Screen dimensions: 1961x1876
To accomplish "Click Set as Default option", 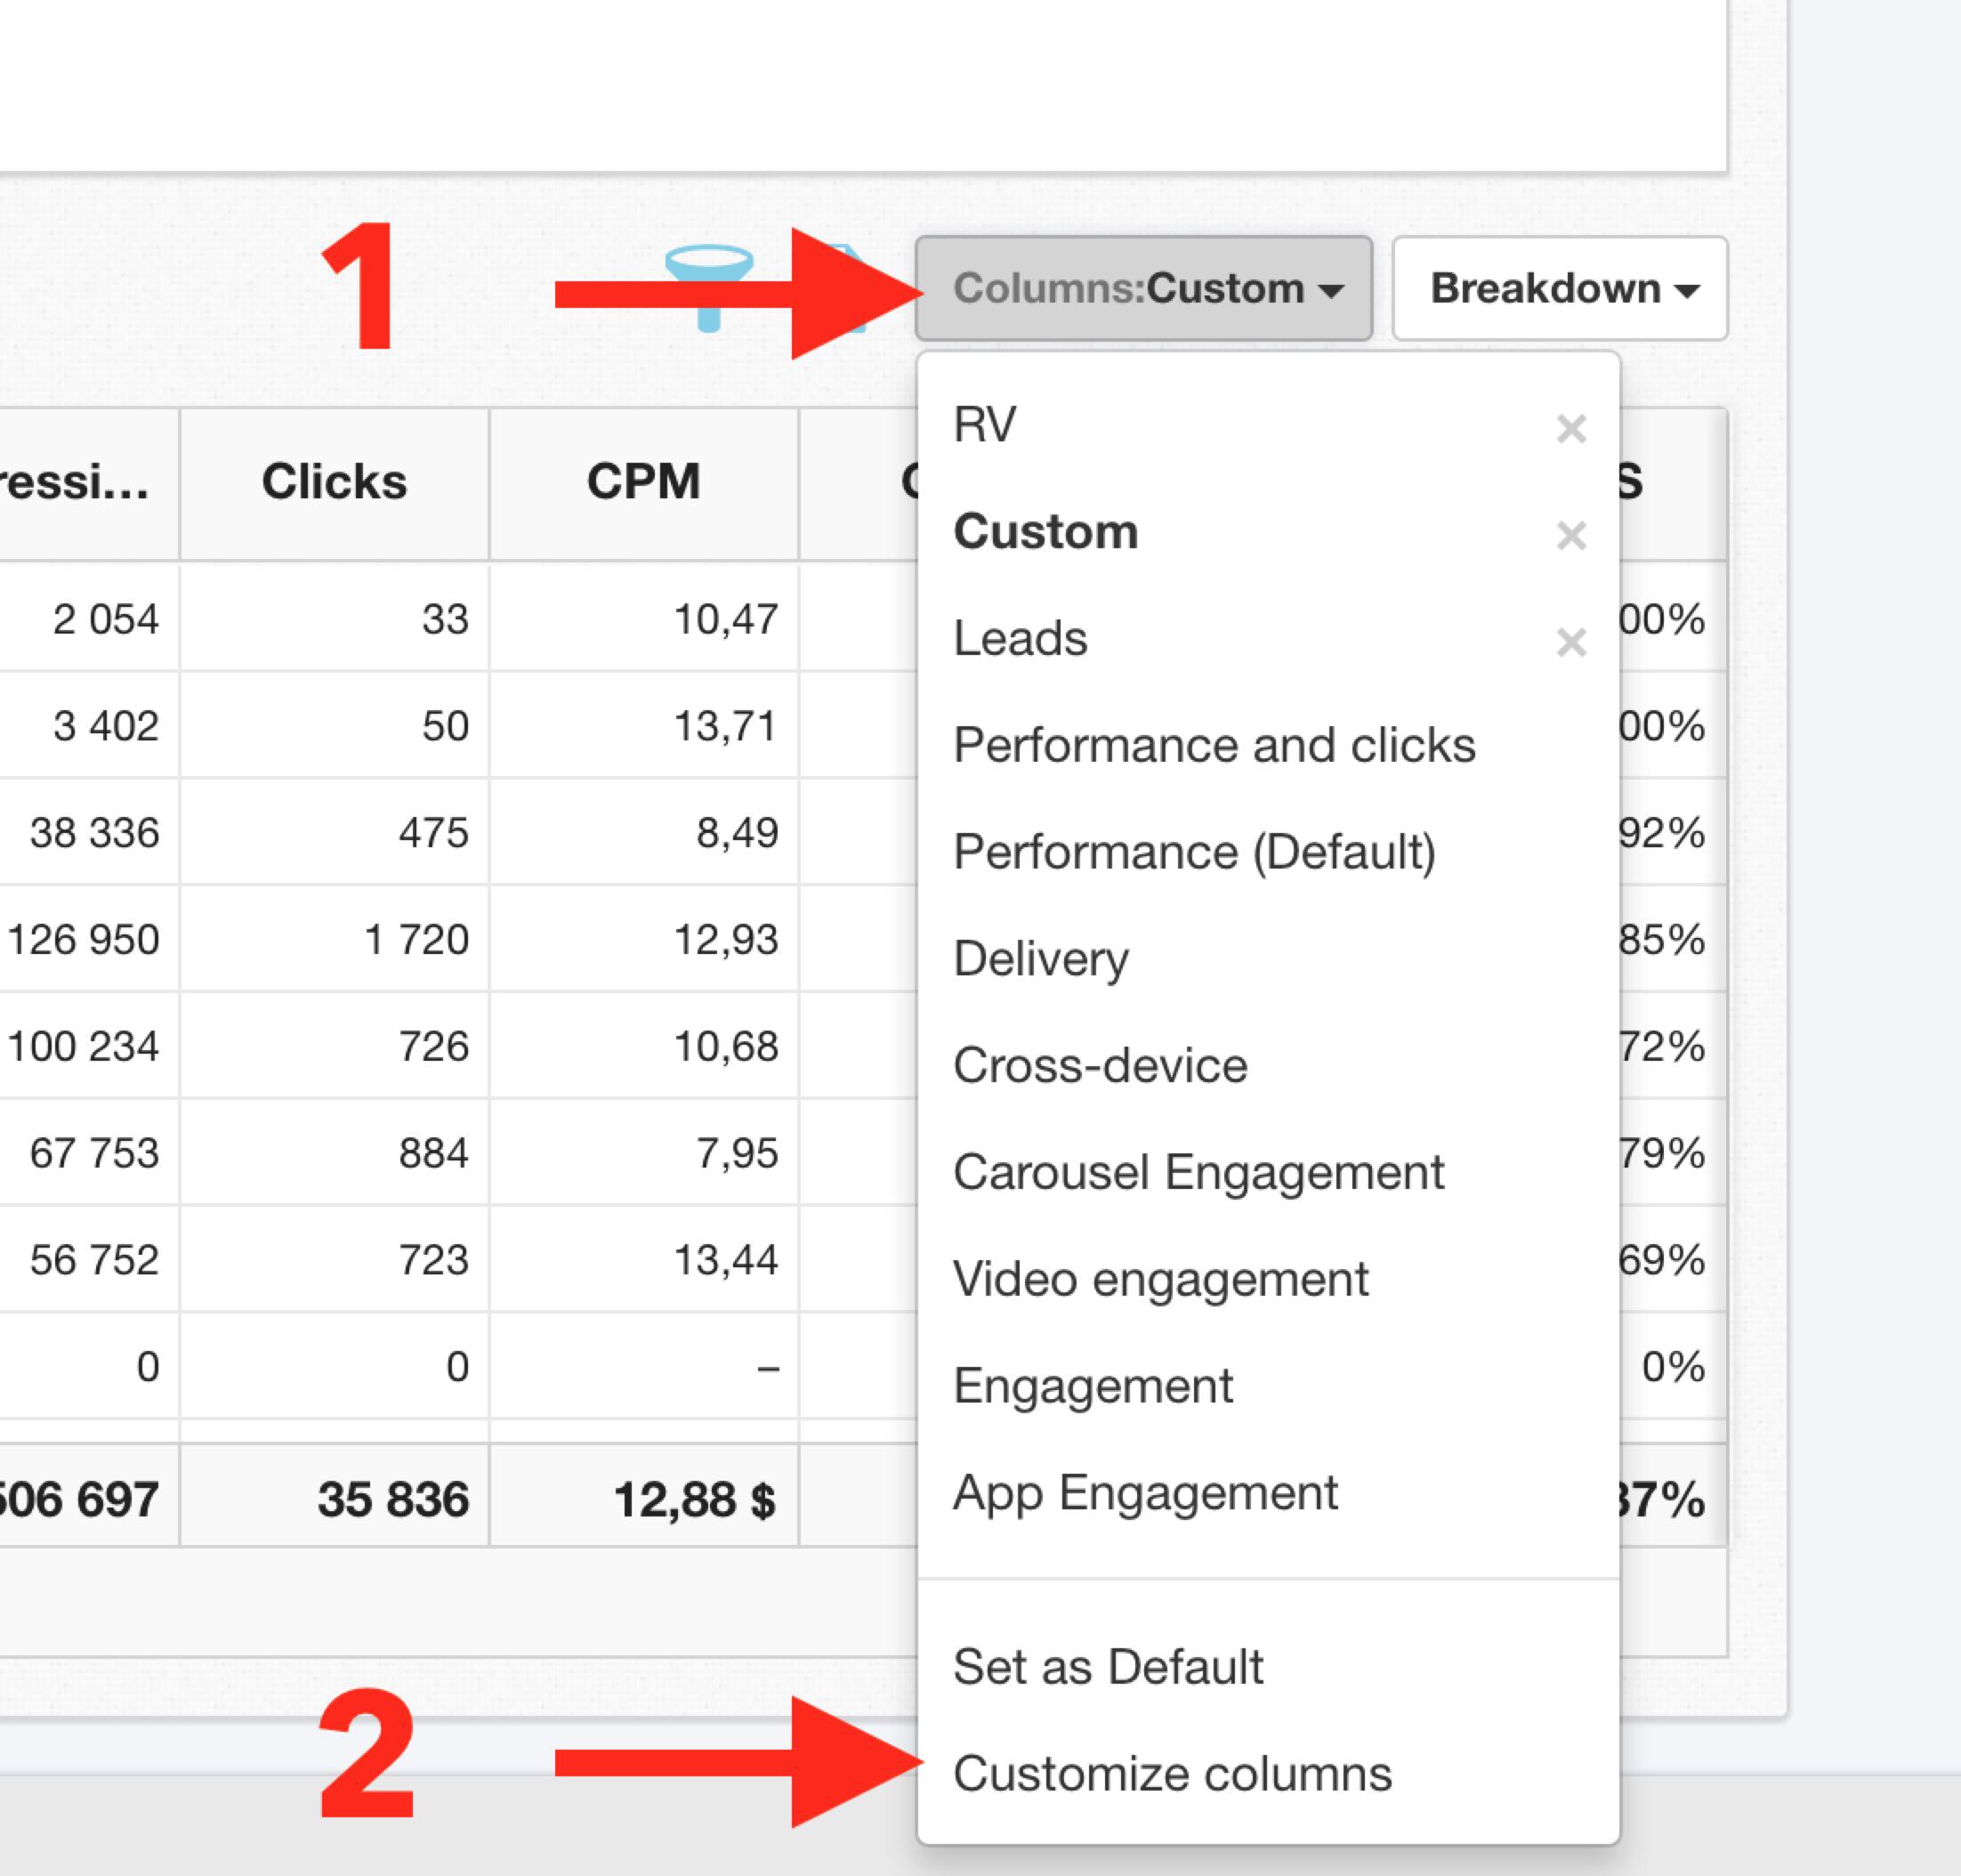I will [1108, 1667].
